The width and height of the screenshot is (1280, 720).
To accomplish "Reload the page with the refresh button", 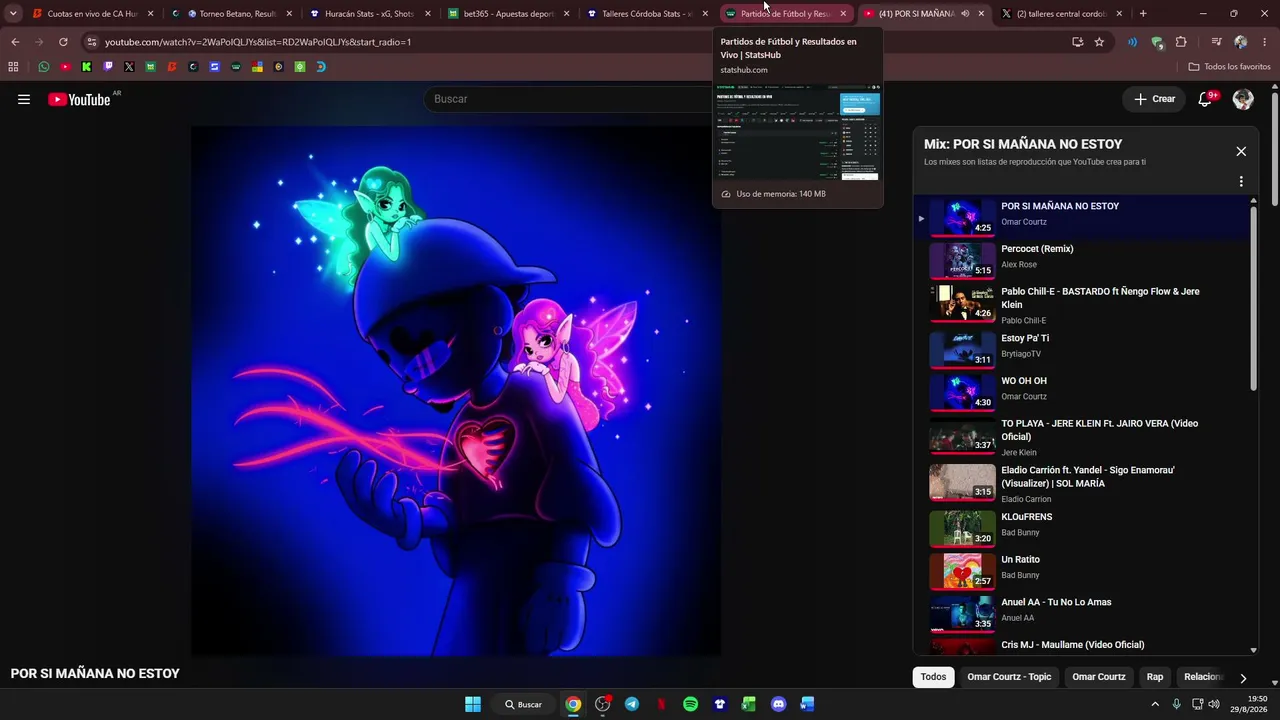I will (63, 42).
